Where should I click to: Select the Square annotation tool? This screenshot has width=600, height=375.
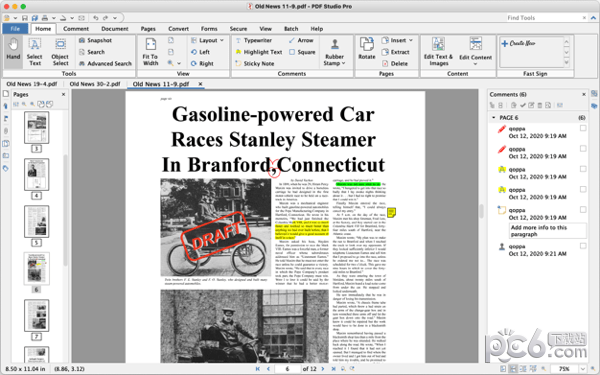tap(302, 52)
